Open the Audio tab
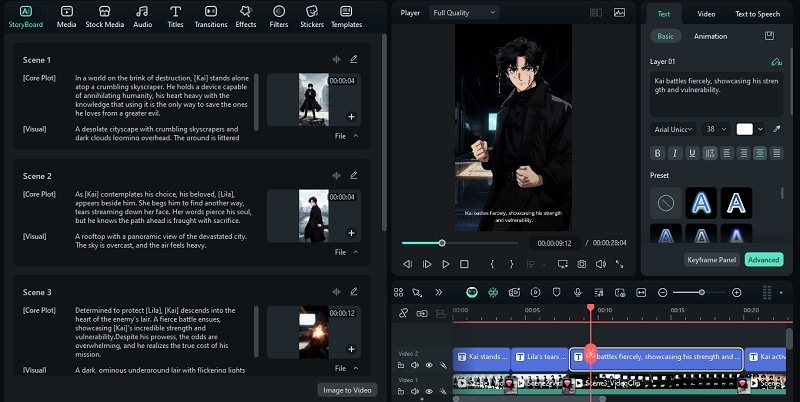 coord(142,17)
